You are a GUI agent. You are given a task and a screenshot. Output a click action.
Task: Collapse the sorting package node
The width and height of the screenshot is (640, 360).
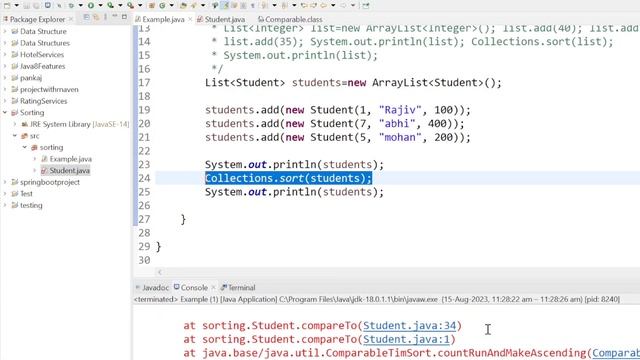point(24,147)
